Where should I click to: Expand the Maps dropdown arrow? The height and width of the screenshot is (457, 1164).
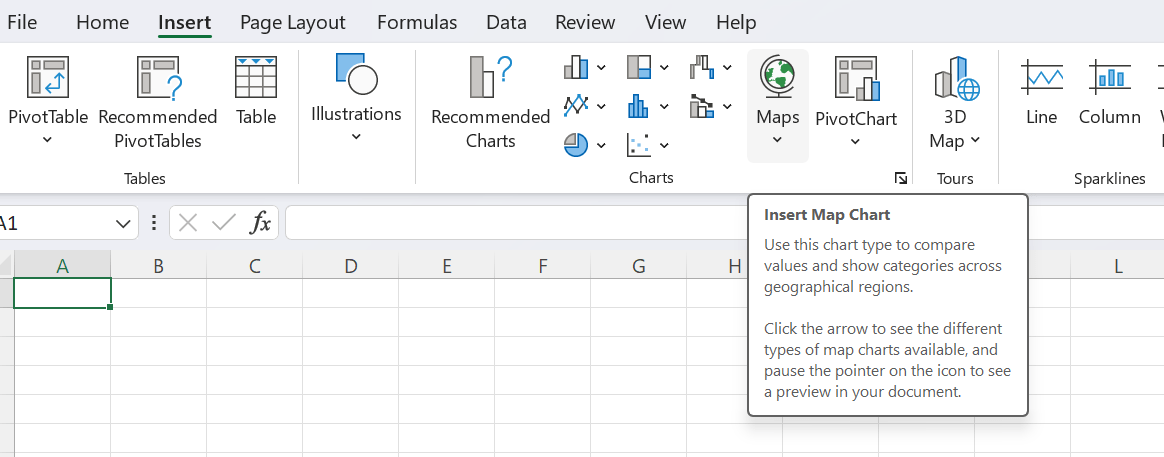[x=777, y=139]
